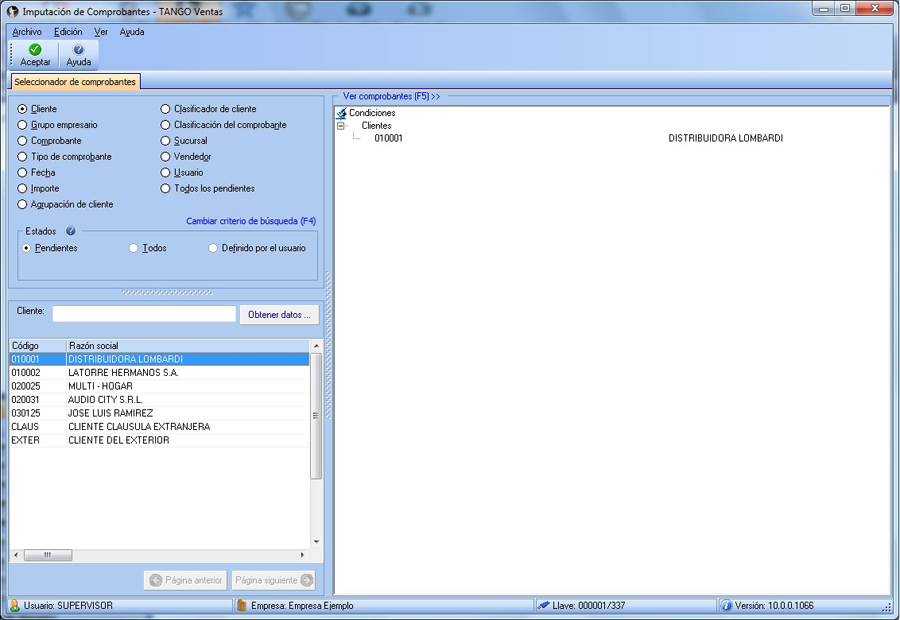
Task: Open the Archivo menu
Action: pos(26,32)
